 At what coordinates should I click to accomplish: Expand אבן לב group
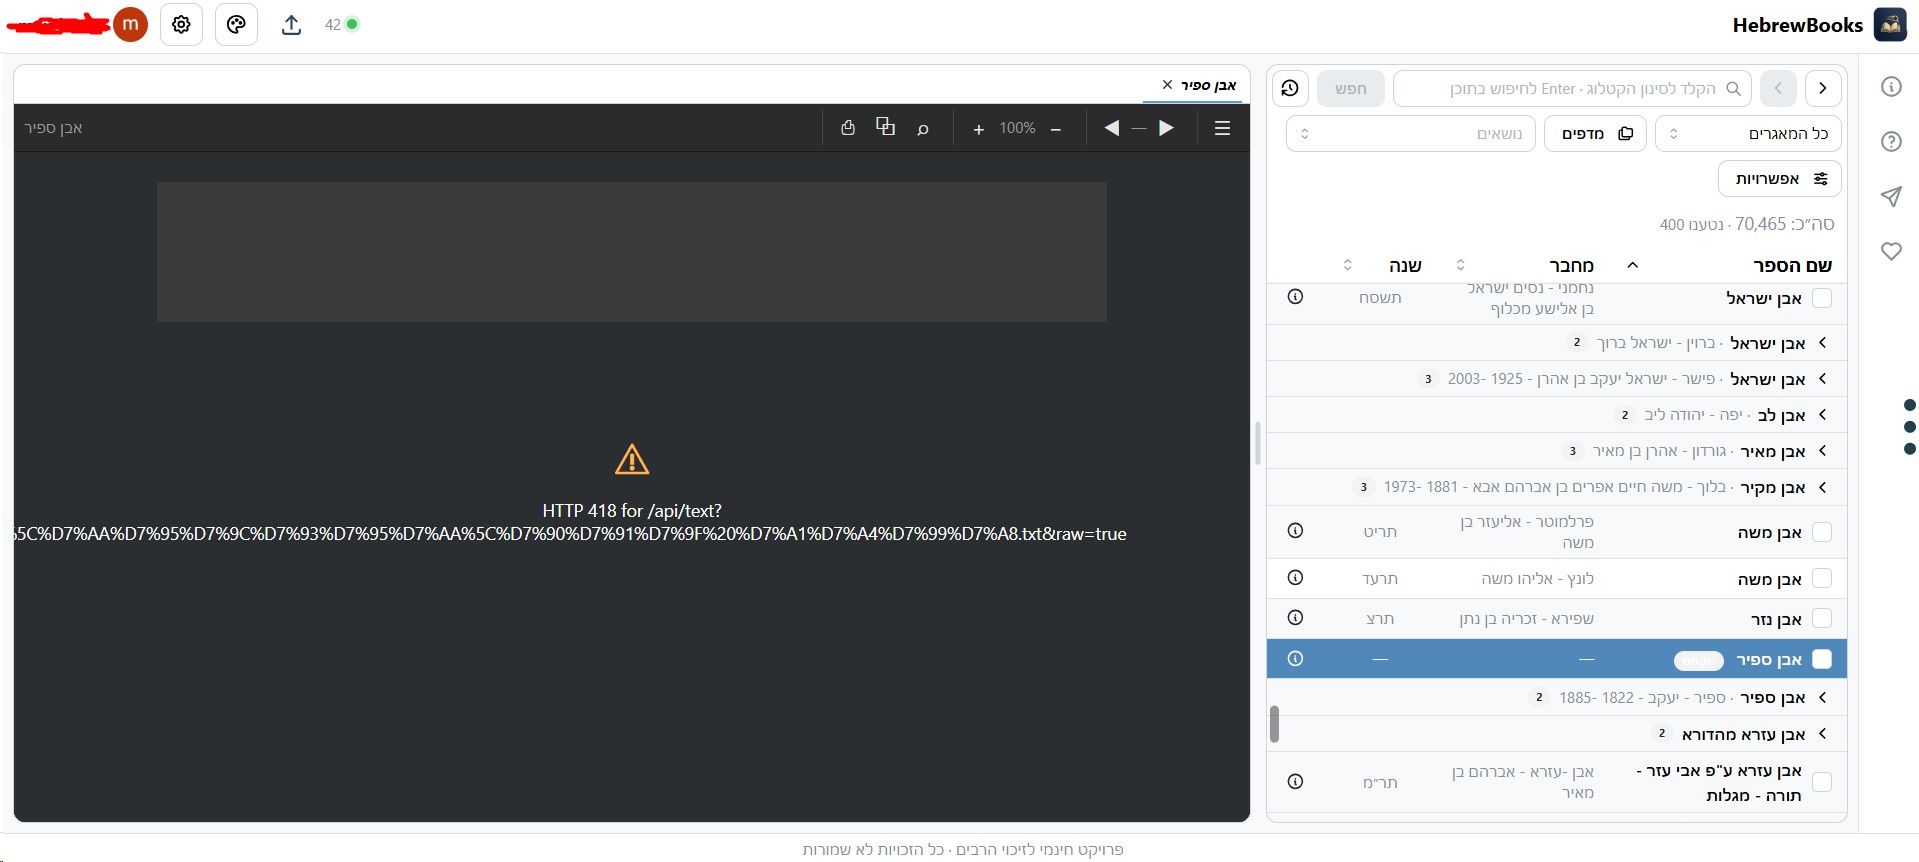[1822, 415]
